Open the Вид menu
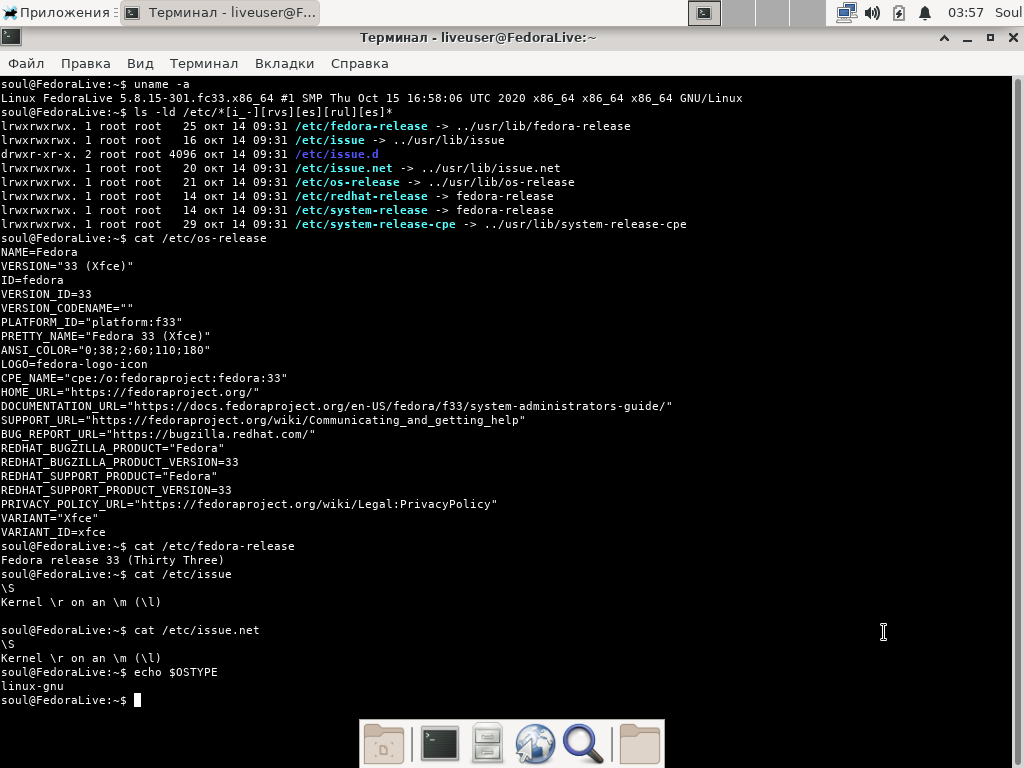 tap(140, 63)
